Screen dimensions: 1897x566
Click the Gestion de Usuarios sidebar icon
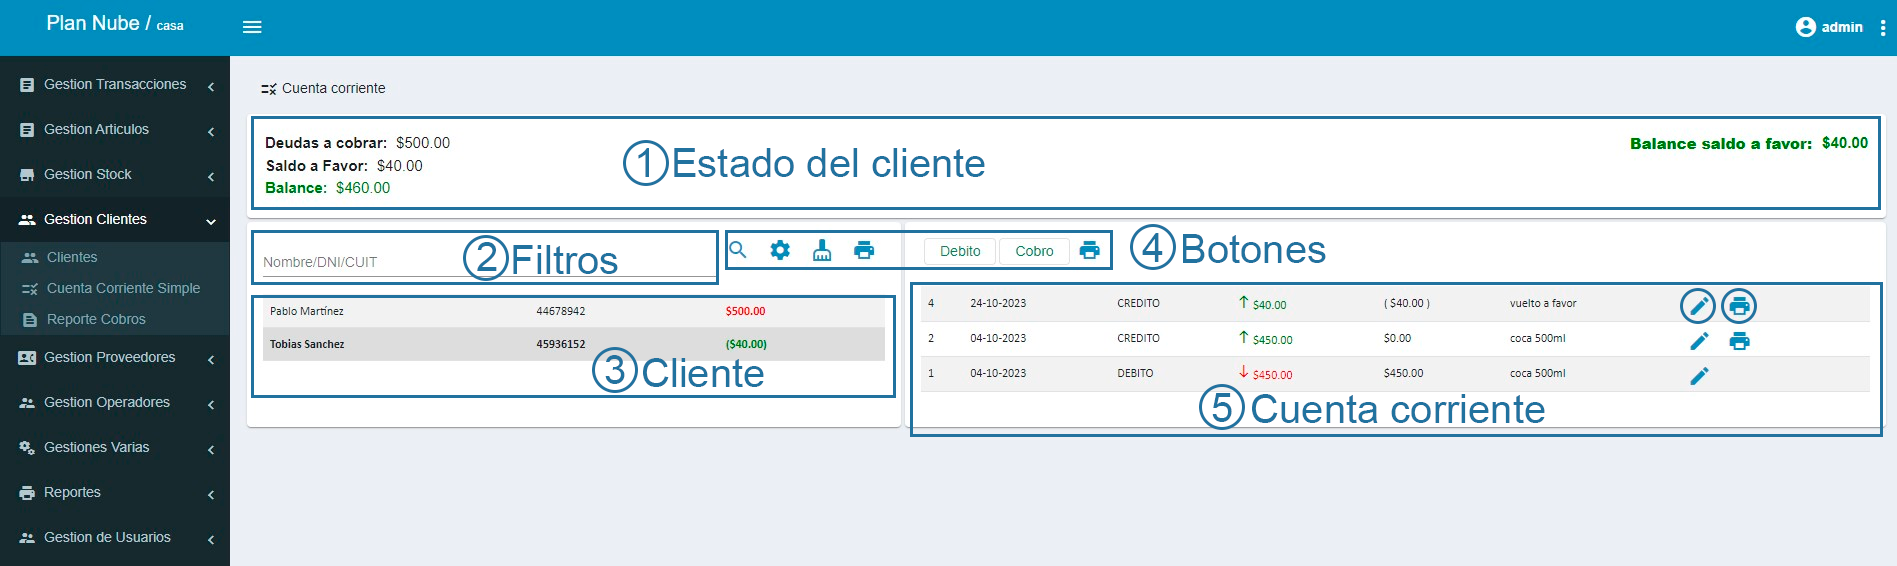pos(27,538)
